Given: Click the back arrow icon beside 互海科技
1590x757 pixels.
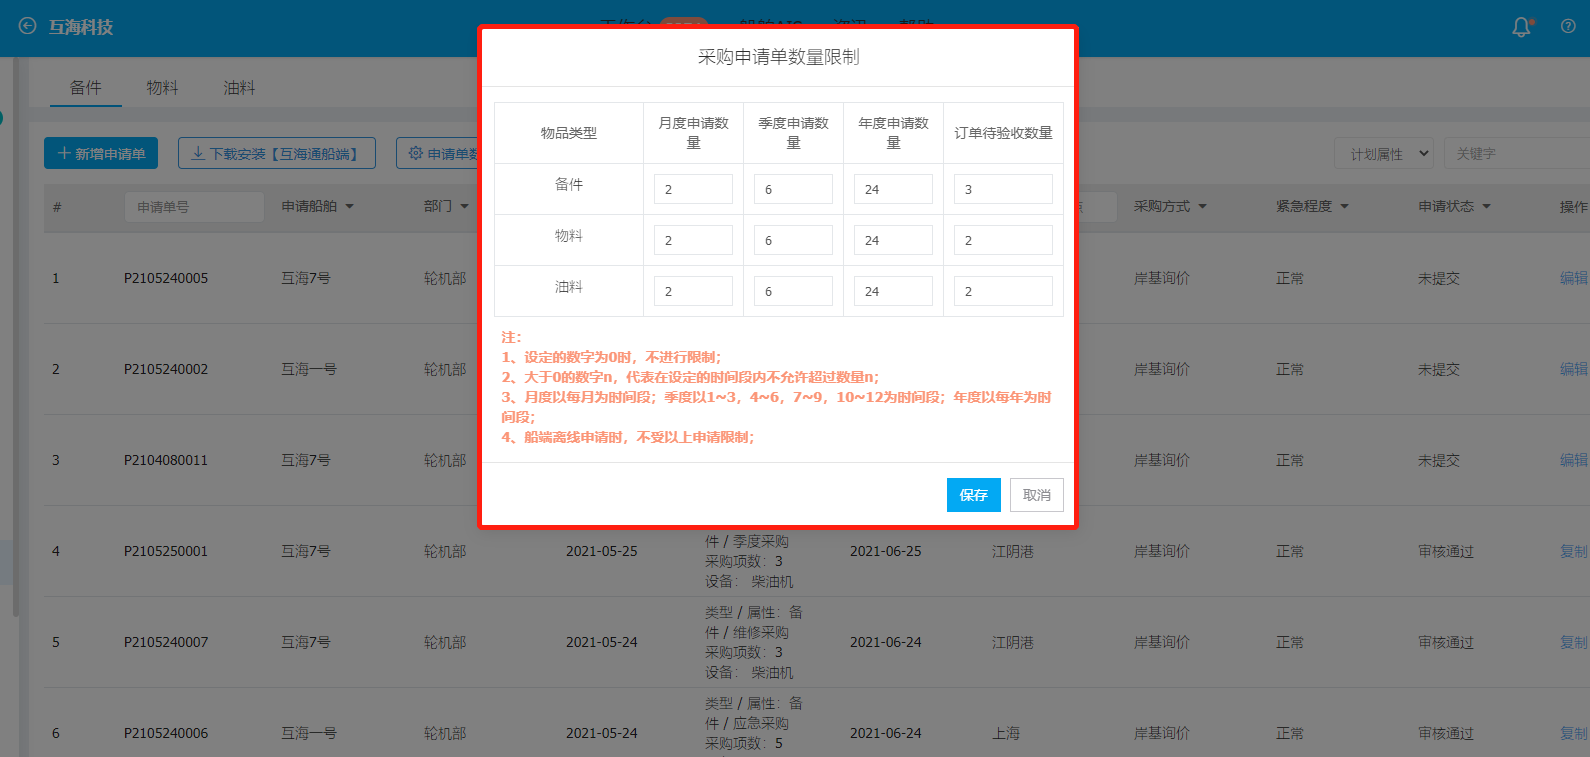Looking at the screenshot, I should 27,27.
